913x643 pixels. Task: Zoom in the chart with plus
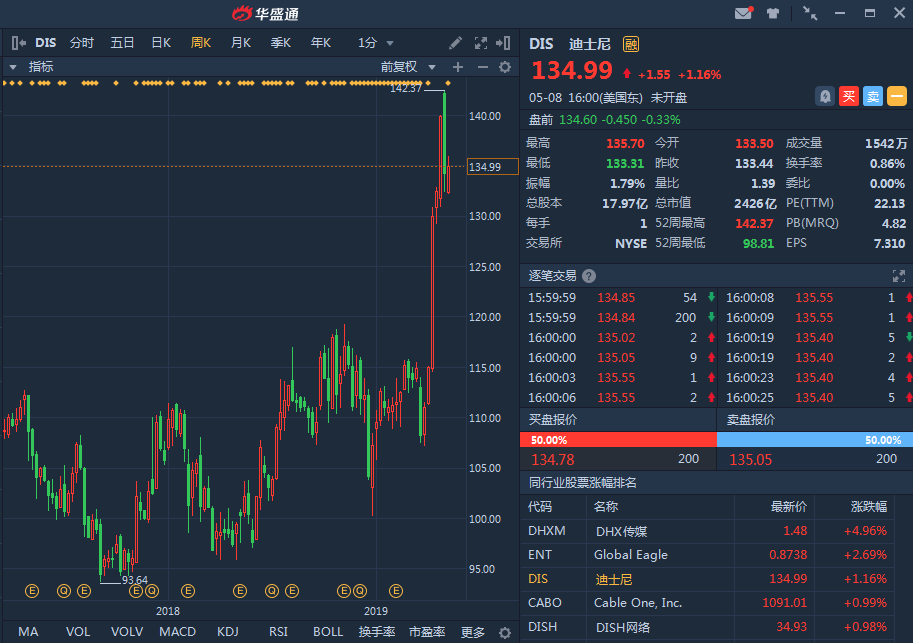(458, 67)
